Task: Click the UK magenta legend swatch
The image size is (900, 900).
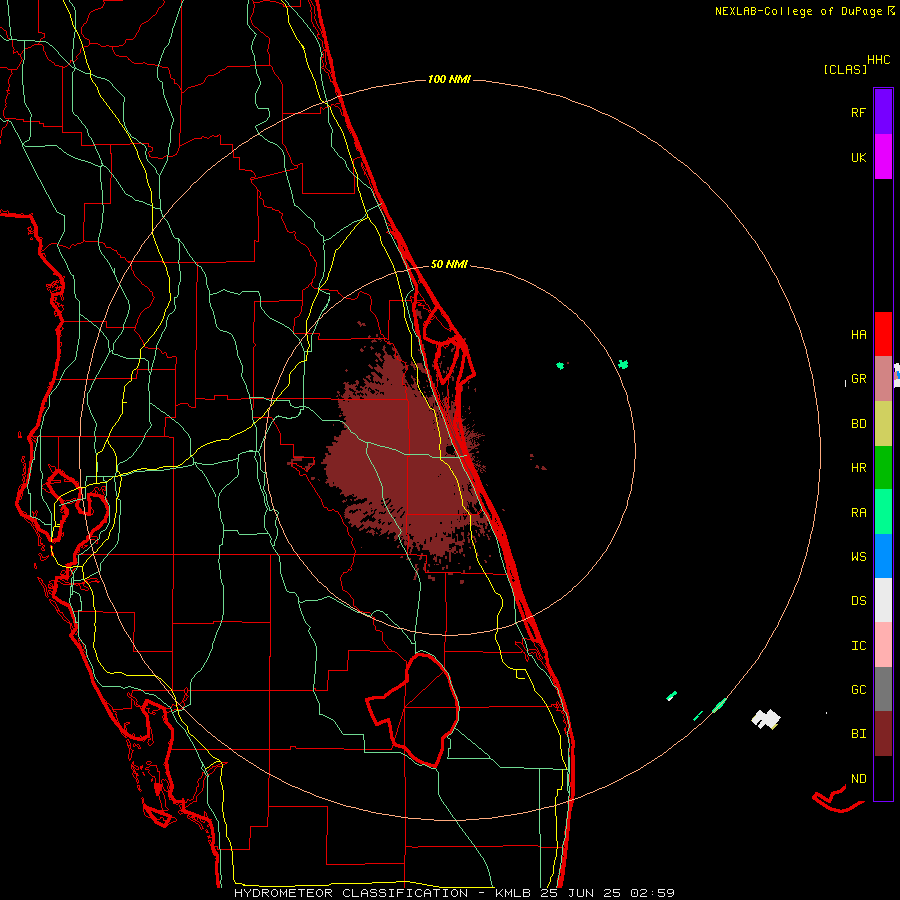Action: tap(883, 157)
